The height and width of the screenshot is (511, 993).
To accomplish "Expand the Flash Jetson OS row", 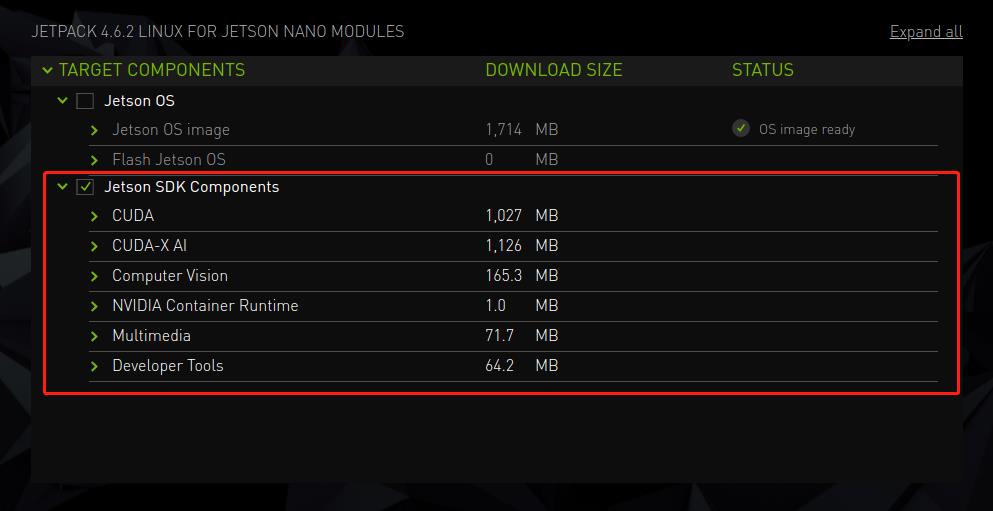I will [x=94, y=160].
